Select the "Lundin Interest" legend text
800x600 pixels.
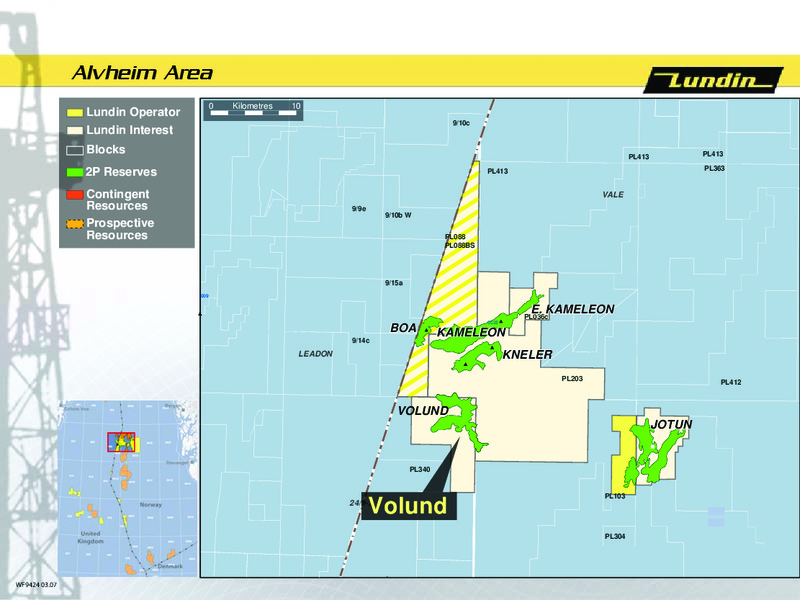[x=130, y=130]
